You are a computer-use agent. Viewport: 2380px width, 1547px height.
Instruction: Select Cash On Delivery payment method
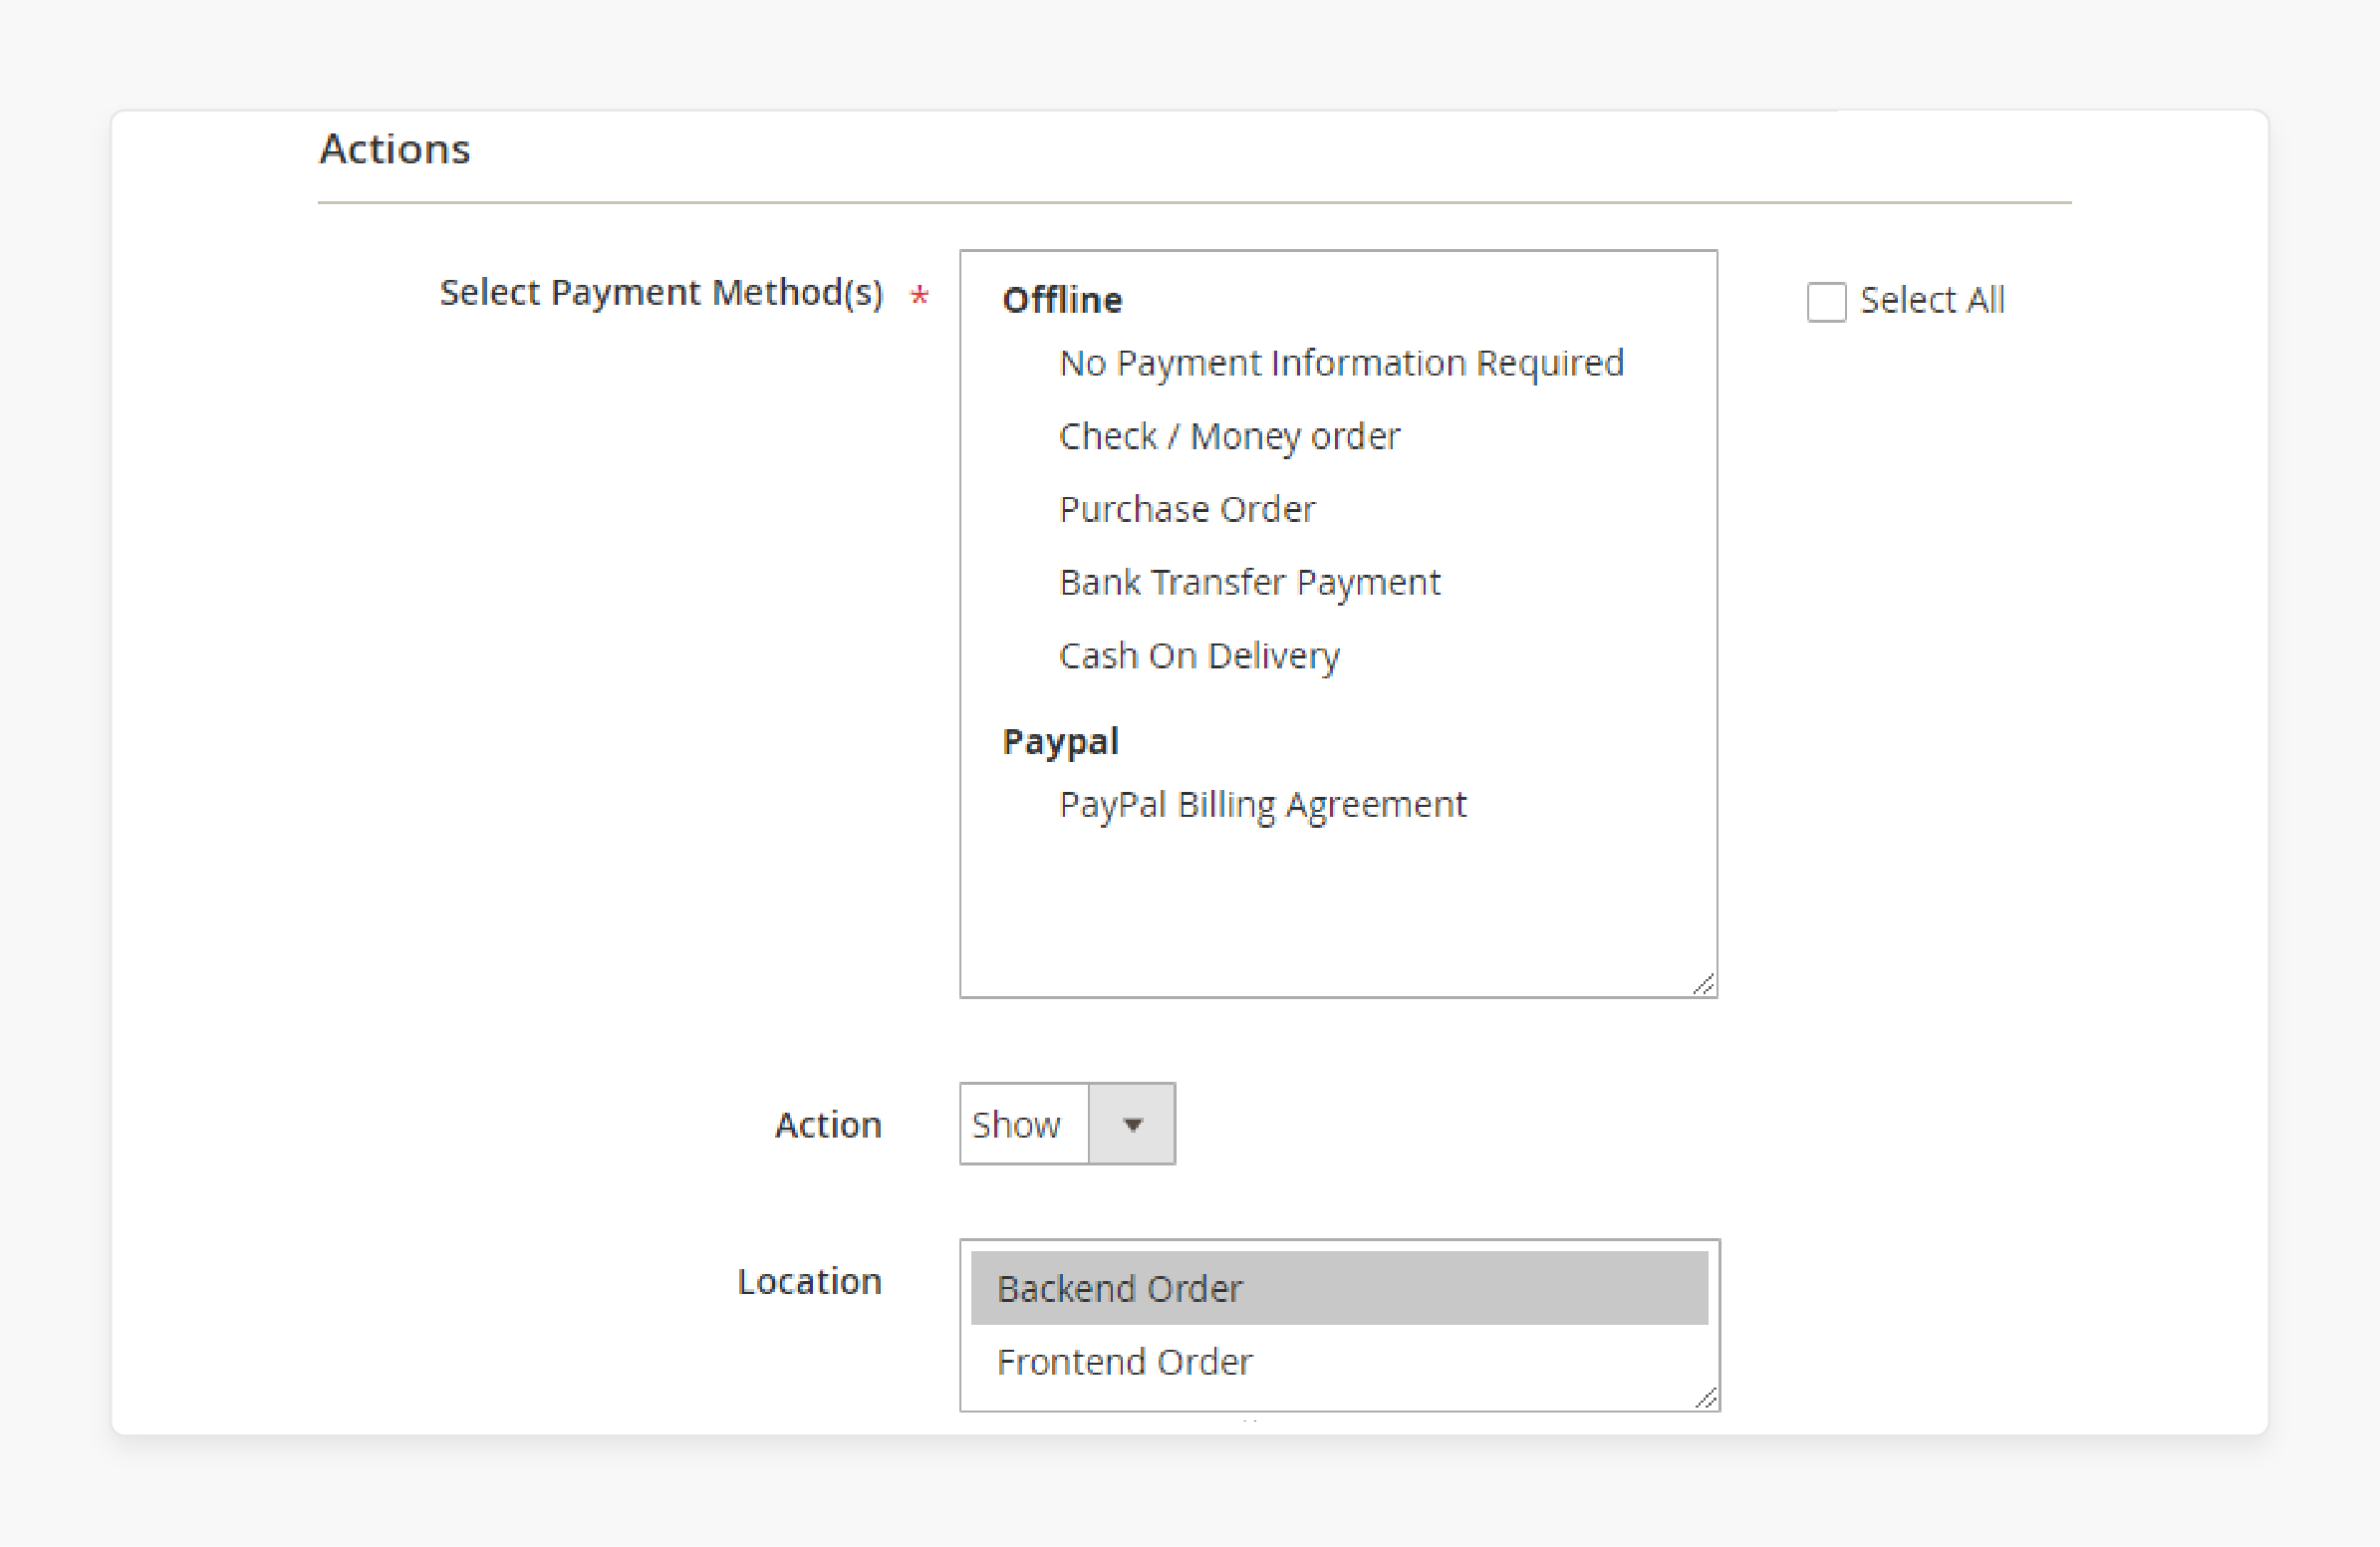click(1199, 655)
